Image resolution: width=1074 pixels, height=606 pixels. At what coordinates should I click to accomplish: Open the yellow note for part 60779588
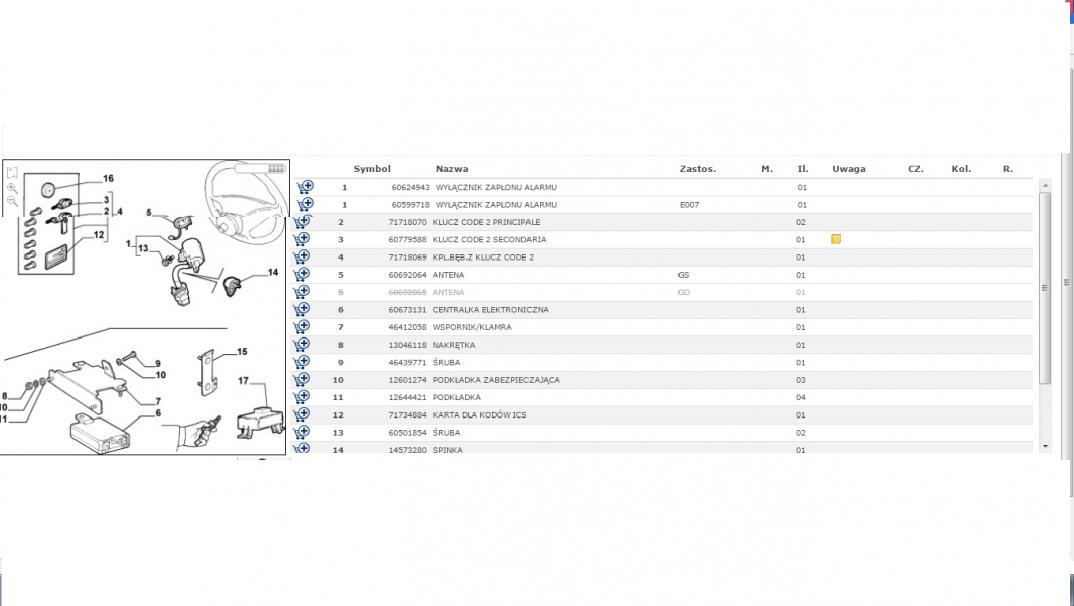(x=836, y=239)
